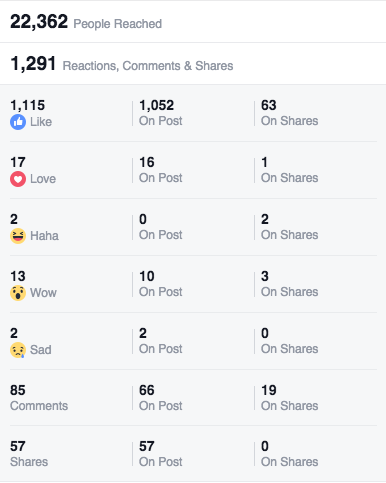Select the 1,291 Reactions, Comments & Shares total

[33, 63]
